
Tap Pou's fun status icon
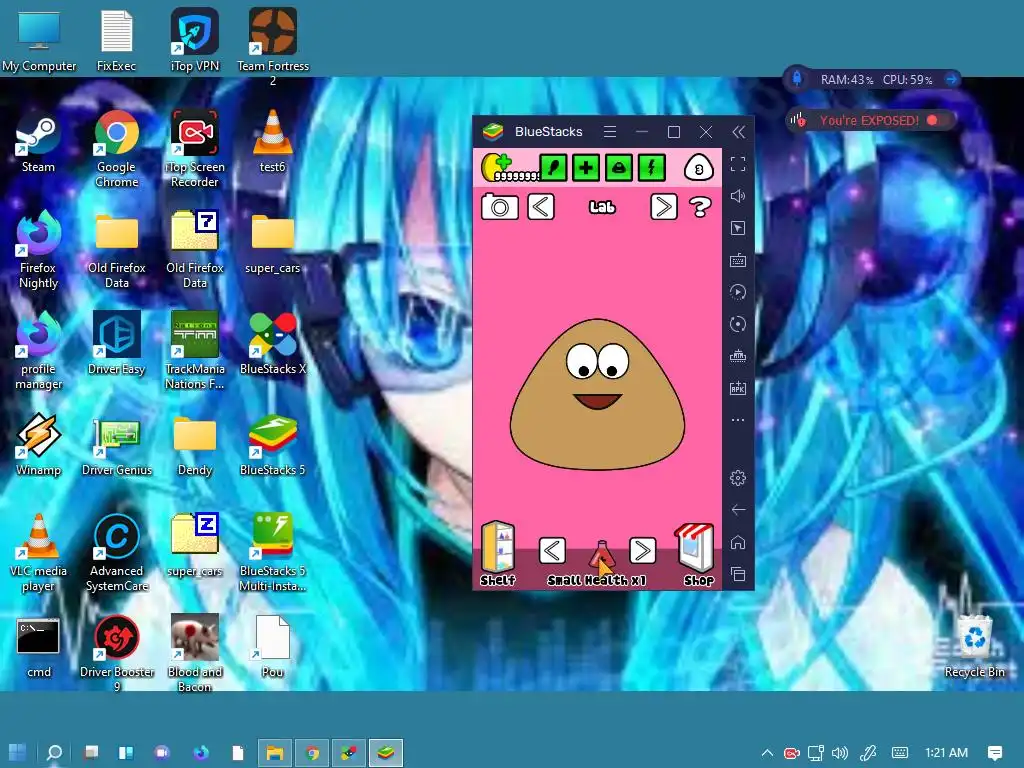[618, 168]
